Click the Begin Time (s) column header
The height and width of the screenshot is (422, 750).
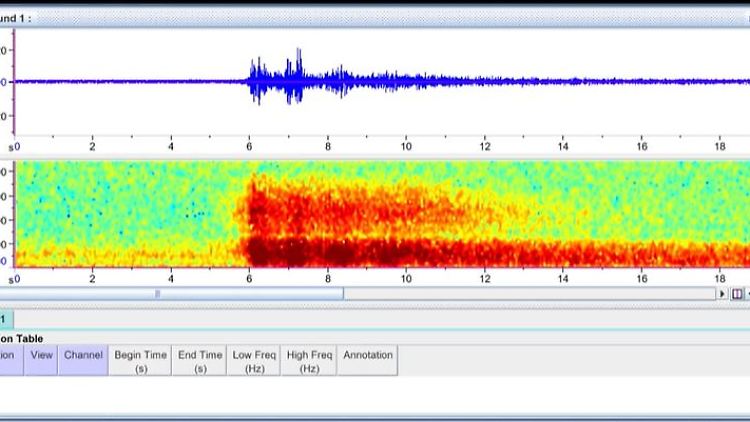[140, 361]
